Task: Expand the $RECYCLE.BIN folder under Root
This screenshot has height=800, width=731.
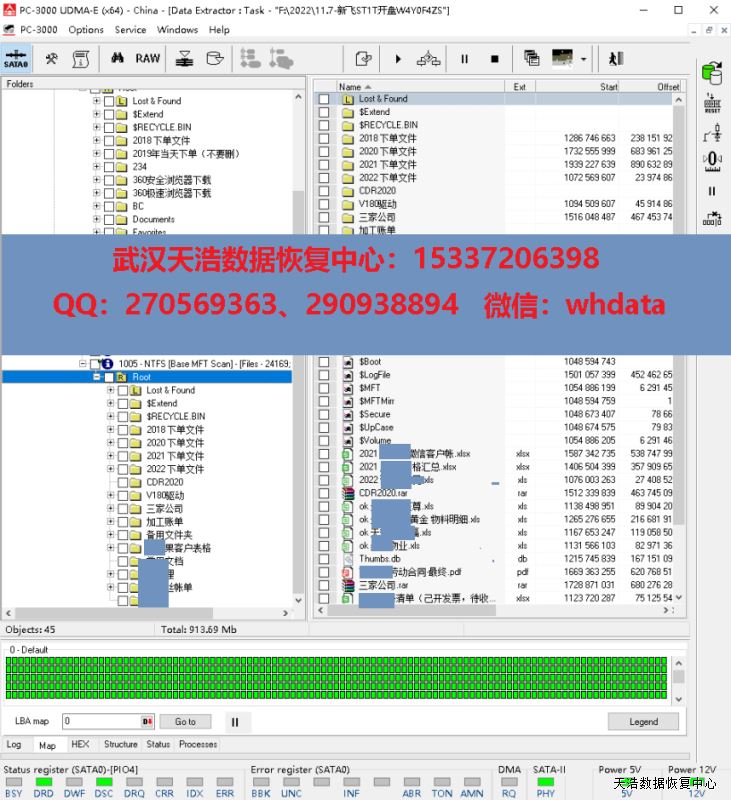Action: pyautogui.click(x=110, y=416)
